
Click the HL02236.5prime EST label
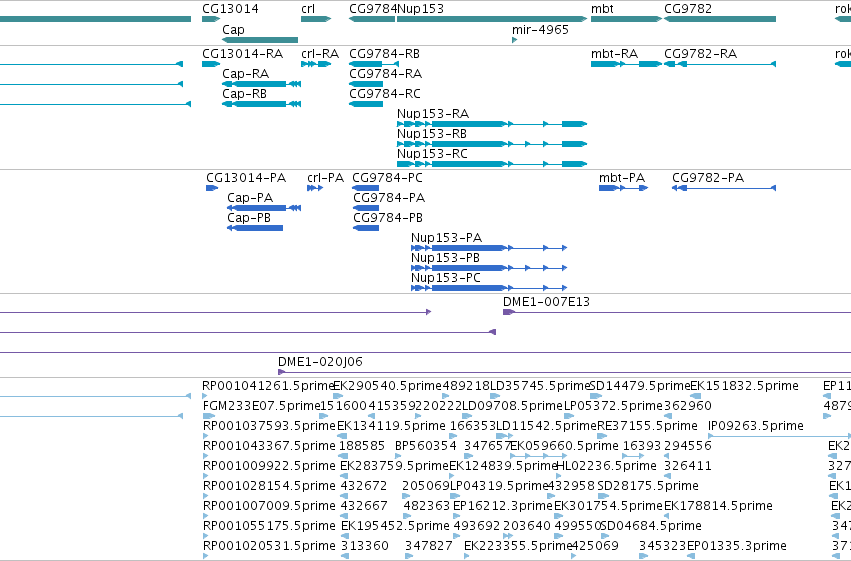(607, 466)
